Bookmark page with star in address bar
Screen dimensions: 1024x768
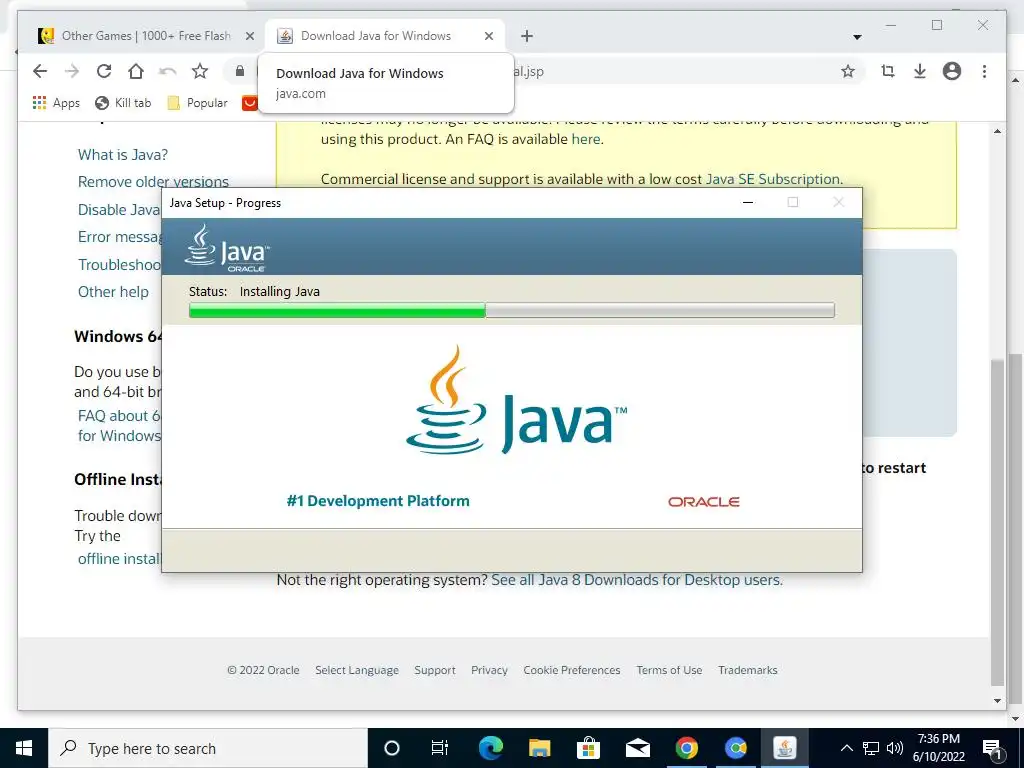(x=848, y=71)
